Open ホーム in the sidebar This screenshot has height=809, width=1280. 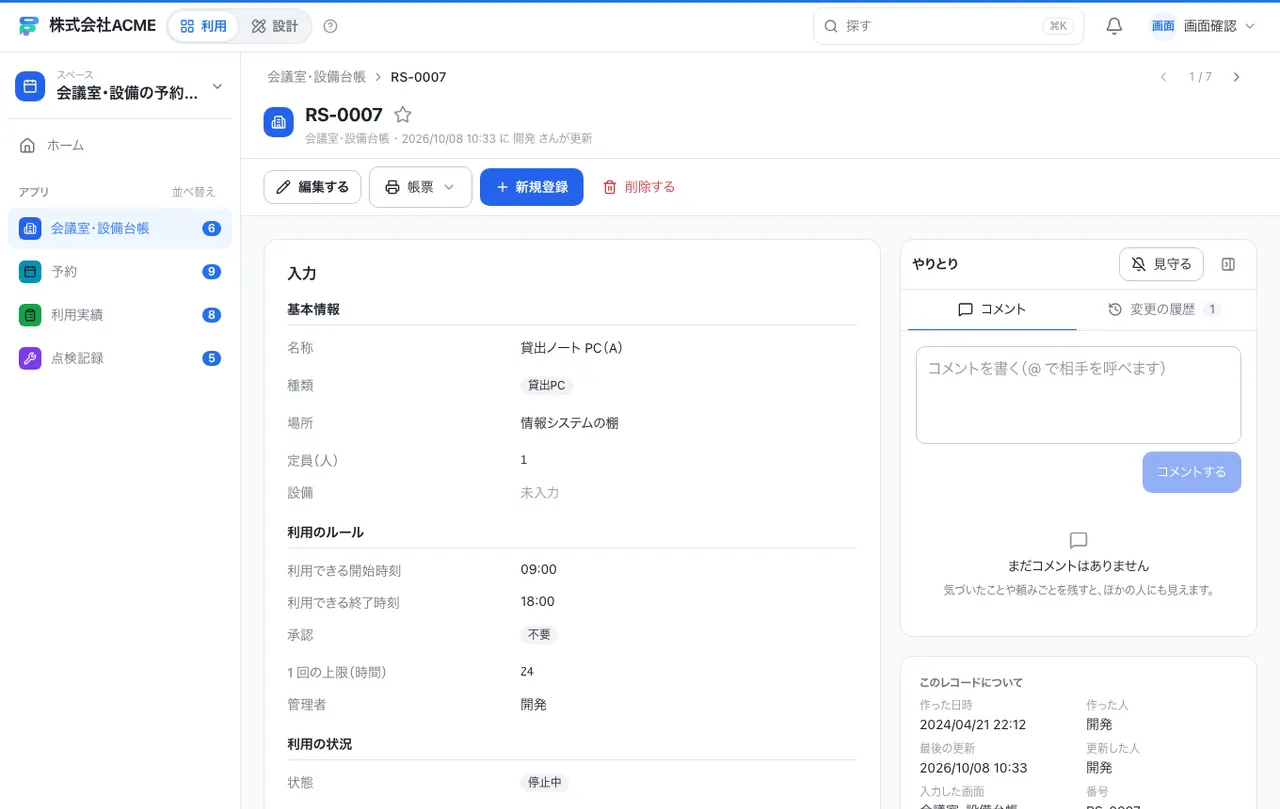[x=120, y=145]
